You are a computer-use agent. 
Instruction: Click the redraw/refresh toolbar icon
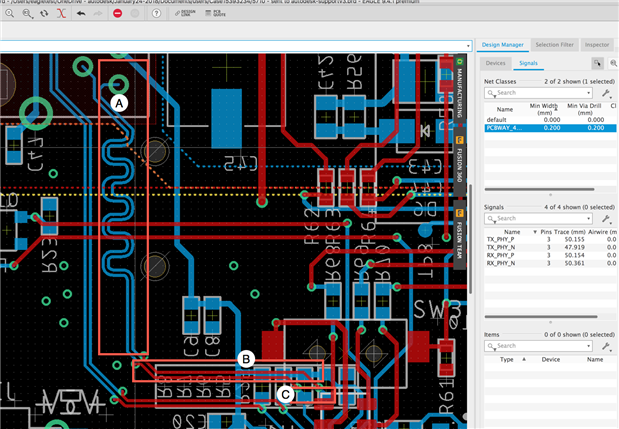(x=44, y=14)
